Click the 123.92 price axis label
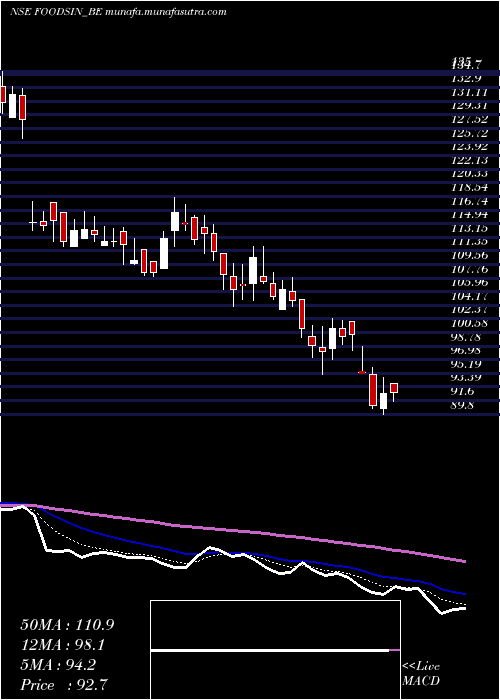 (470, 146)
